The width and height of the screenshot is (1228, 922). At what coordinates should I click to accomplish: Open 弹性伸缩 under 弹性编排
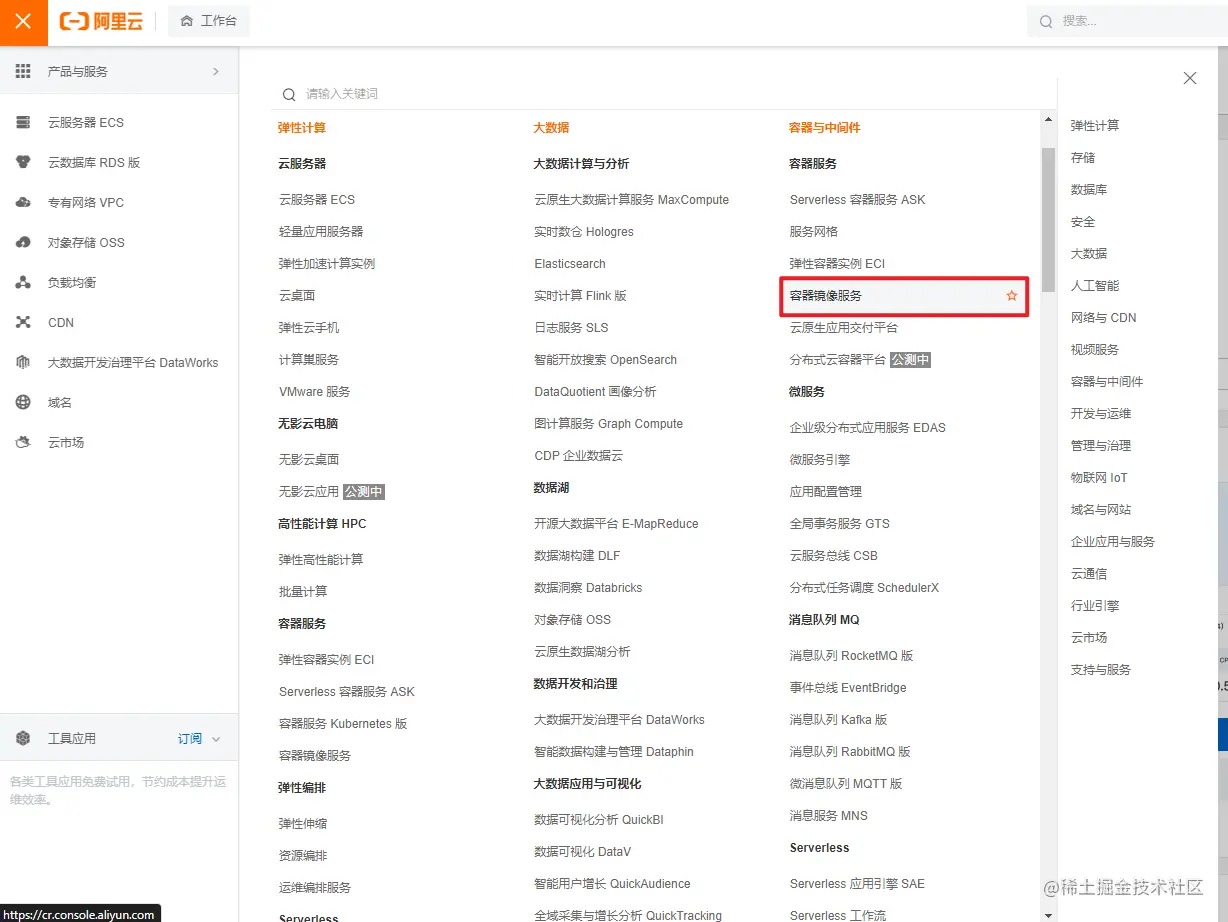coord(303,824)
